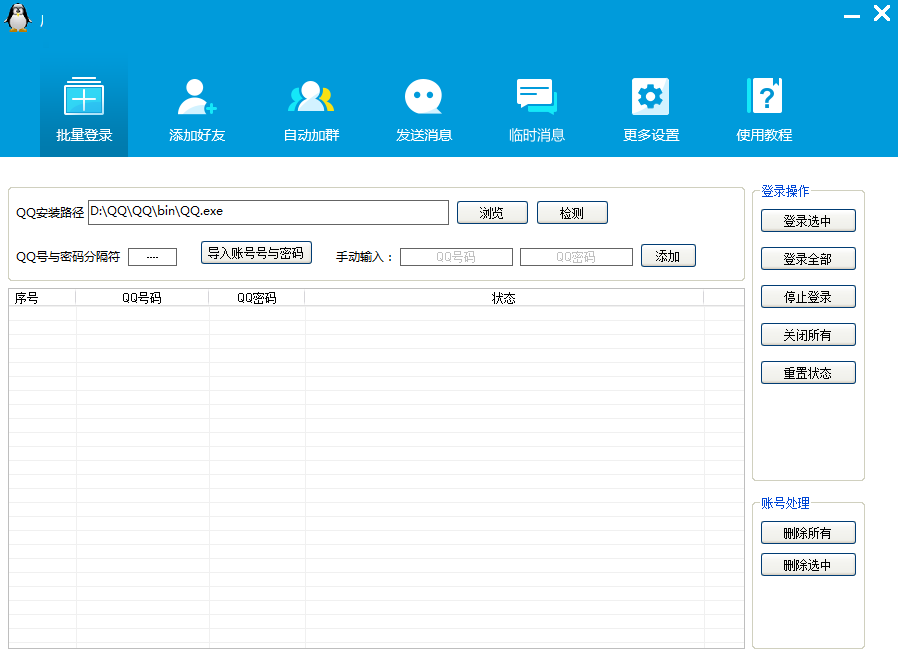The height and width of the screenshot is (664, 898).
Task: Click the 检测 detect button
Action: pyautogui.click(x=572, y=213)
